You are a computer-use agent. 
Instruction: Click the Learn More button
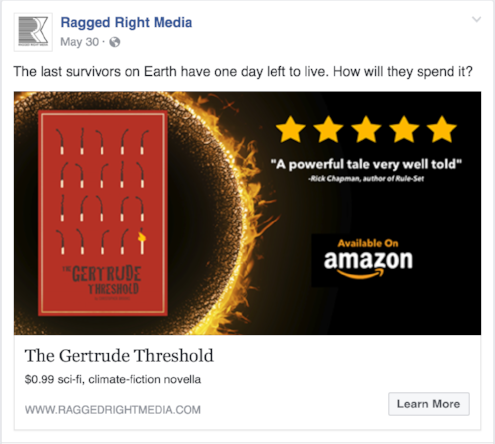coord(429,404)
